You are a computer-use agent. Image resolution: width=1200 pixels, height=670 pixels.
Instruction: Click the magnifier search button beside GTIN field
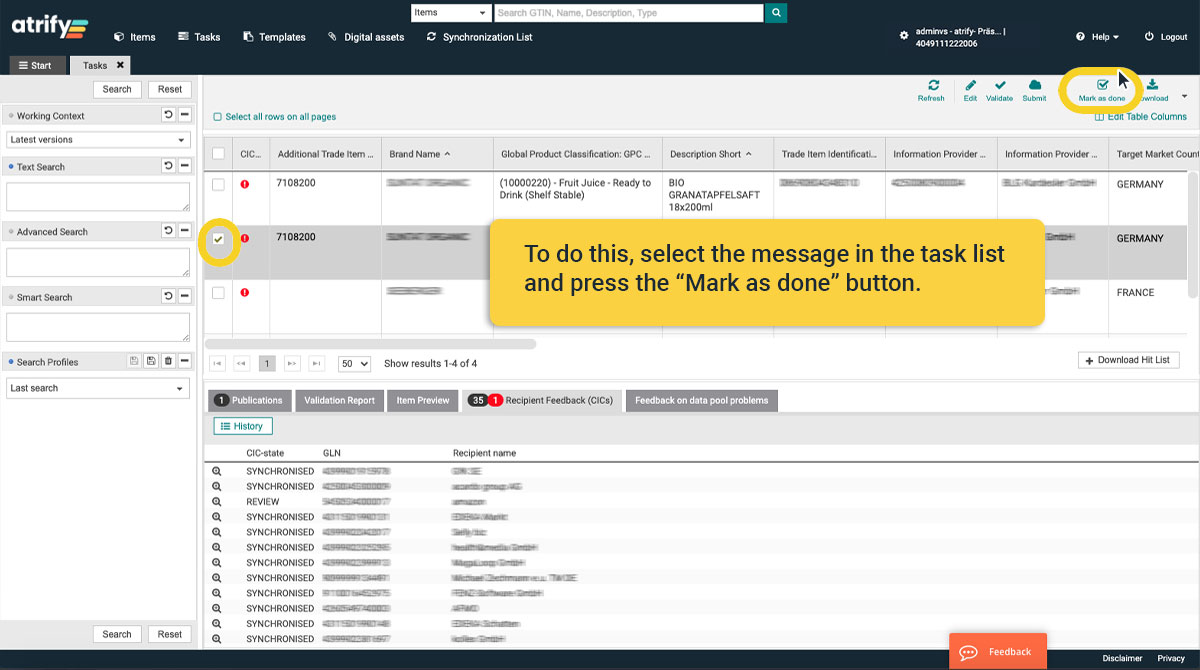tap(775, 13)
